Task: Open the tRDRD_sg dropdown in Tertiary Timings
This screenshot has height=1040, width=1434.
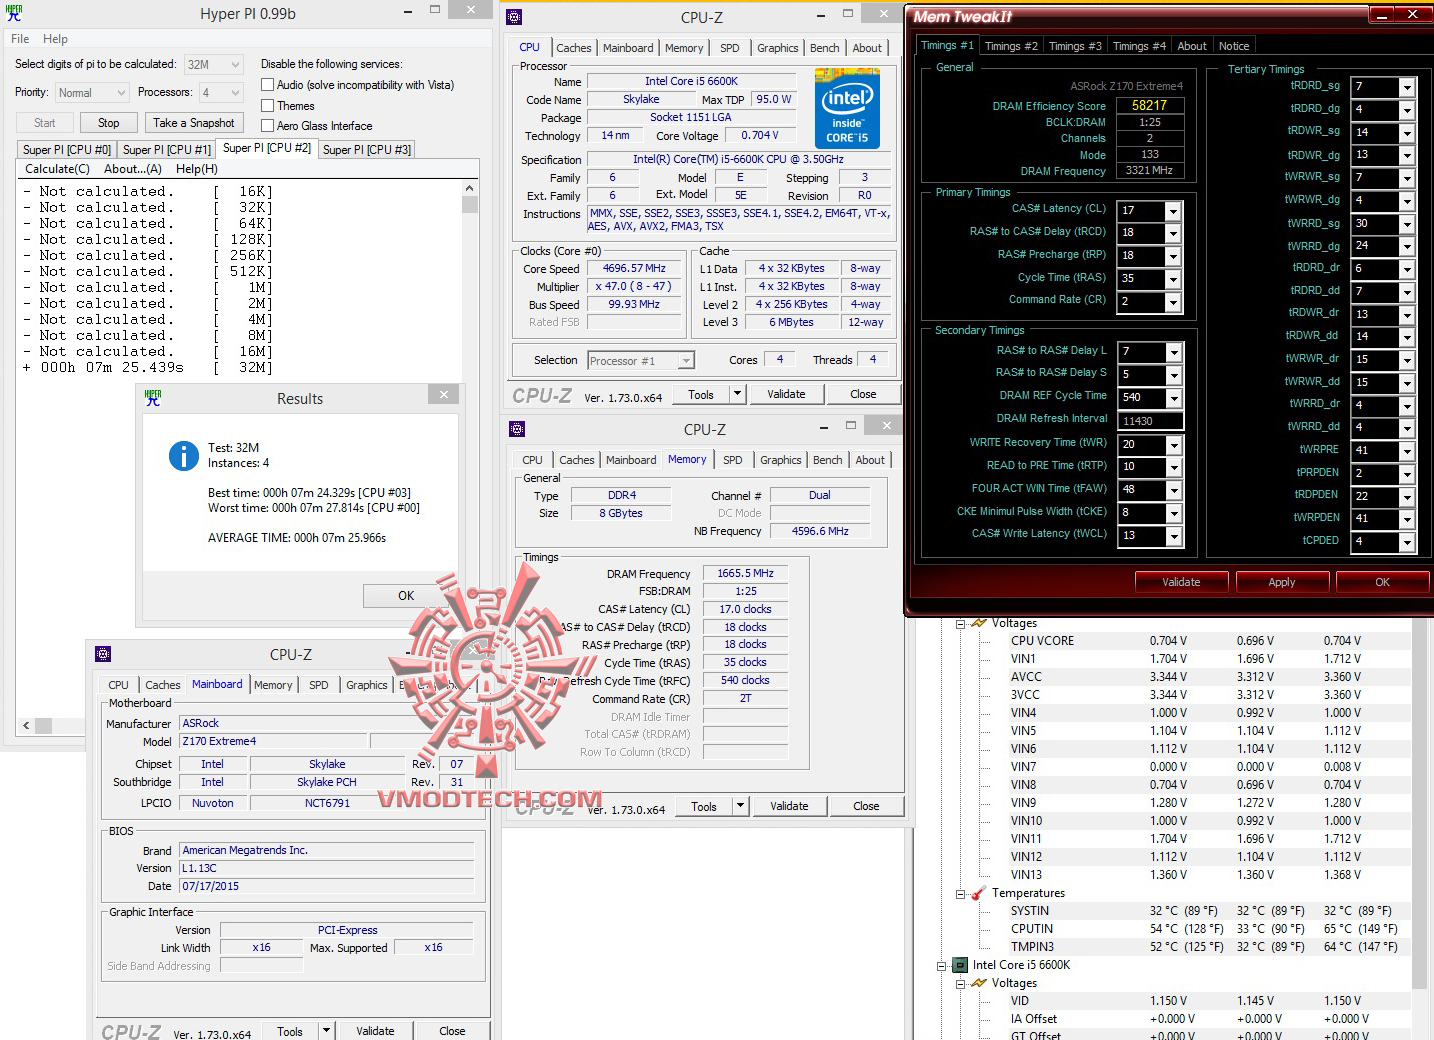Action: pyautogui.click(x=1407, y=88)
